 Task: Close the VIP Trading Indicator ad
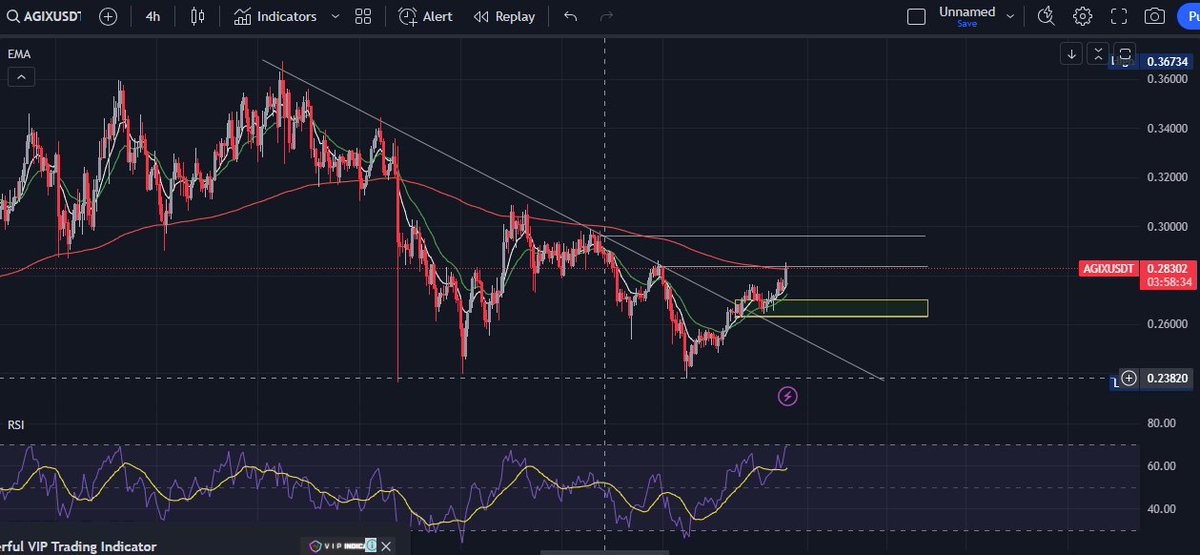pyautogui.click(x=386, y=546)
